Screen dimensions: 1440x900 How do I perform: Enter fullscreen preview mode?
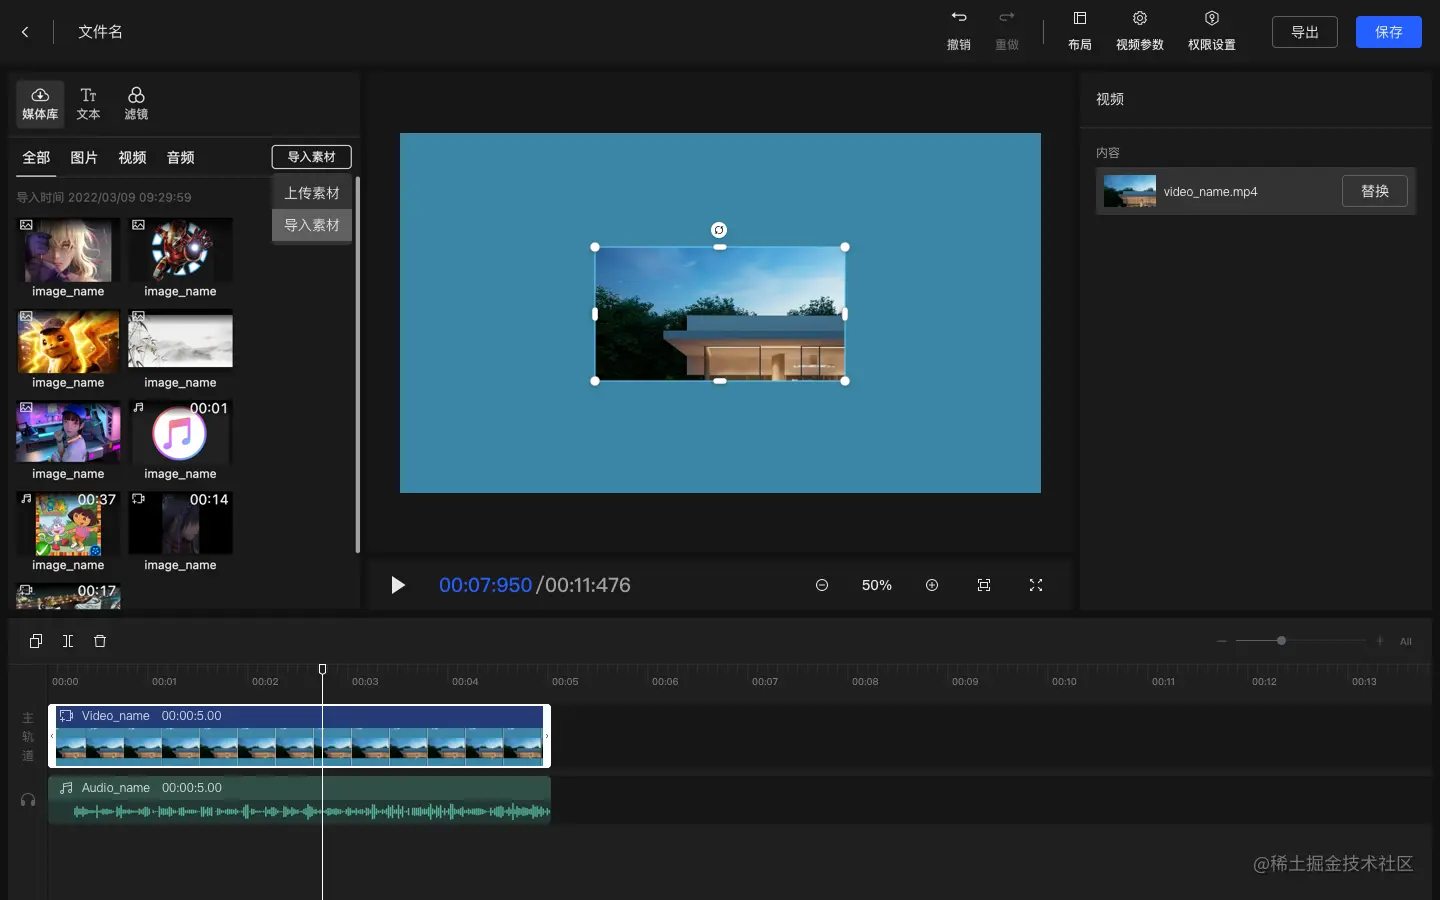pos(1036,585)
